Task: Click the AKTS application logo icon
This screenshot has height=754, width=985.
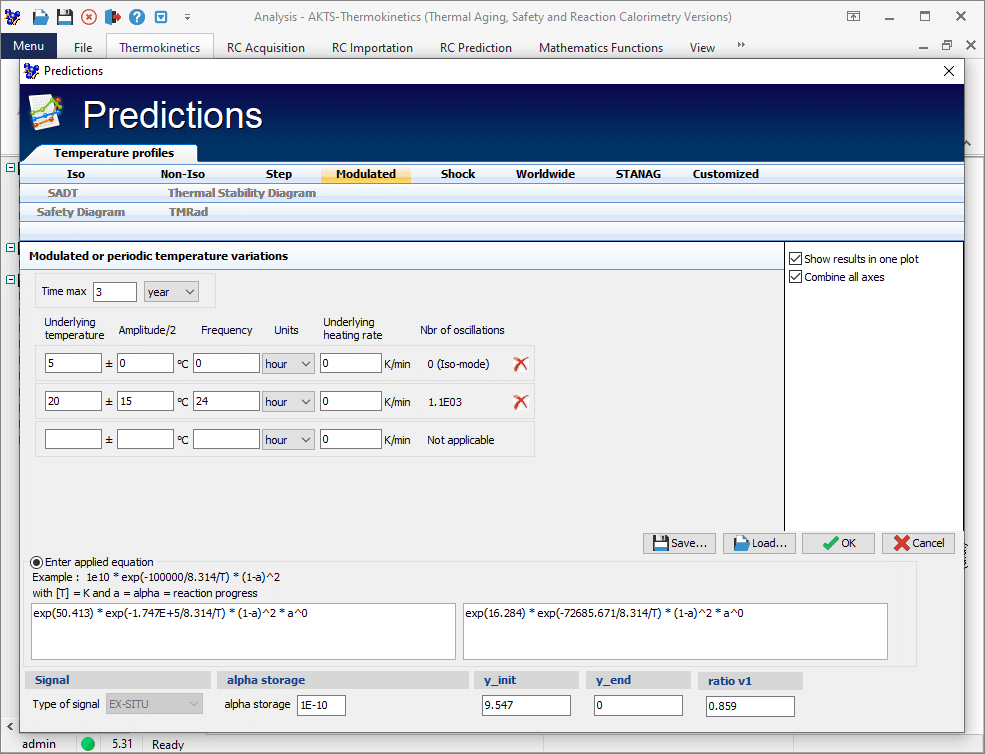Action: click(x=13, y=17)
